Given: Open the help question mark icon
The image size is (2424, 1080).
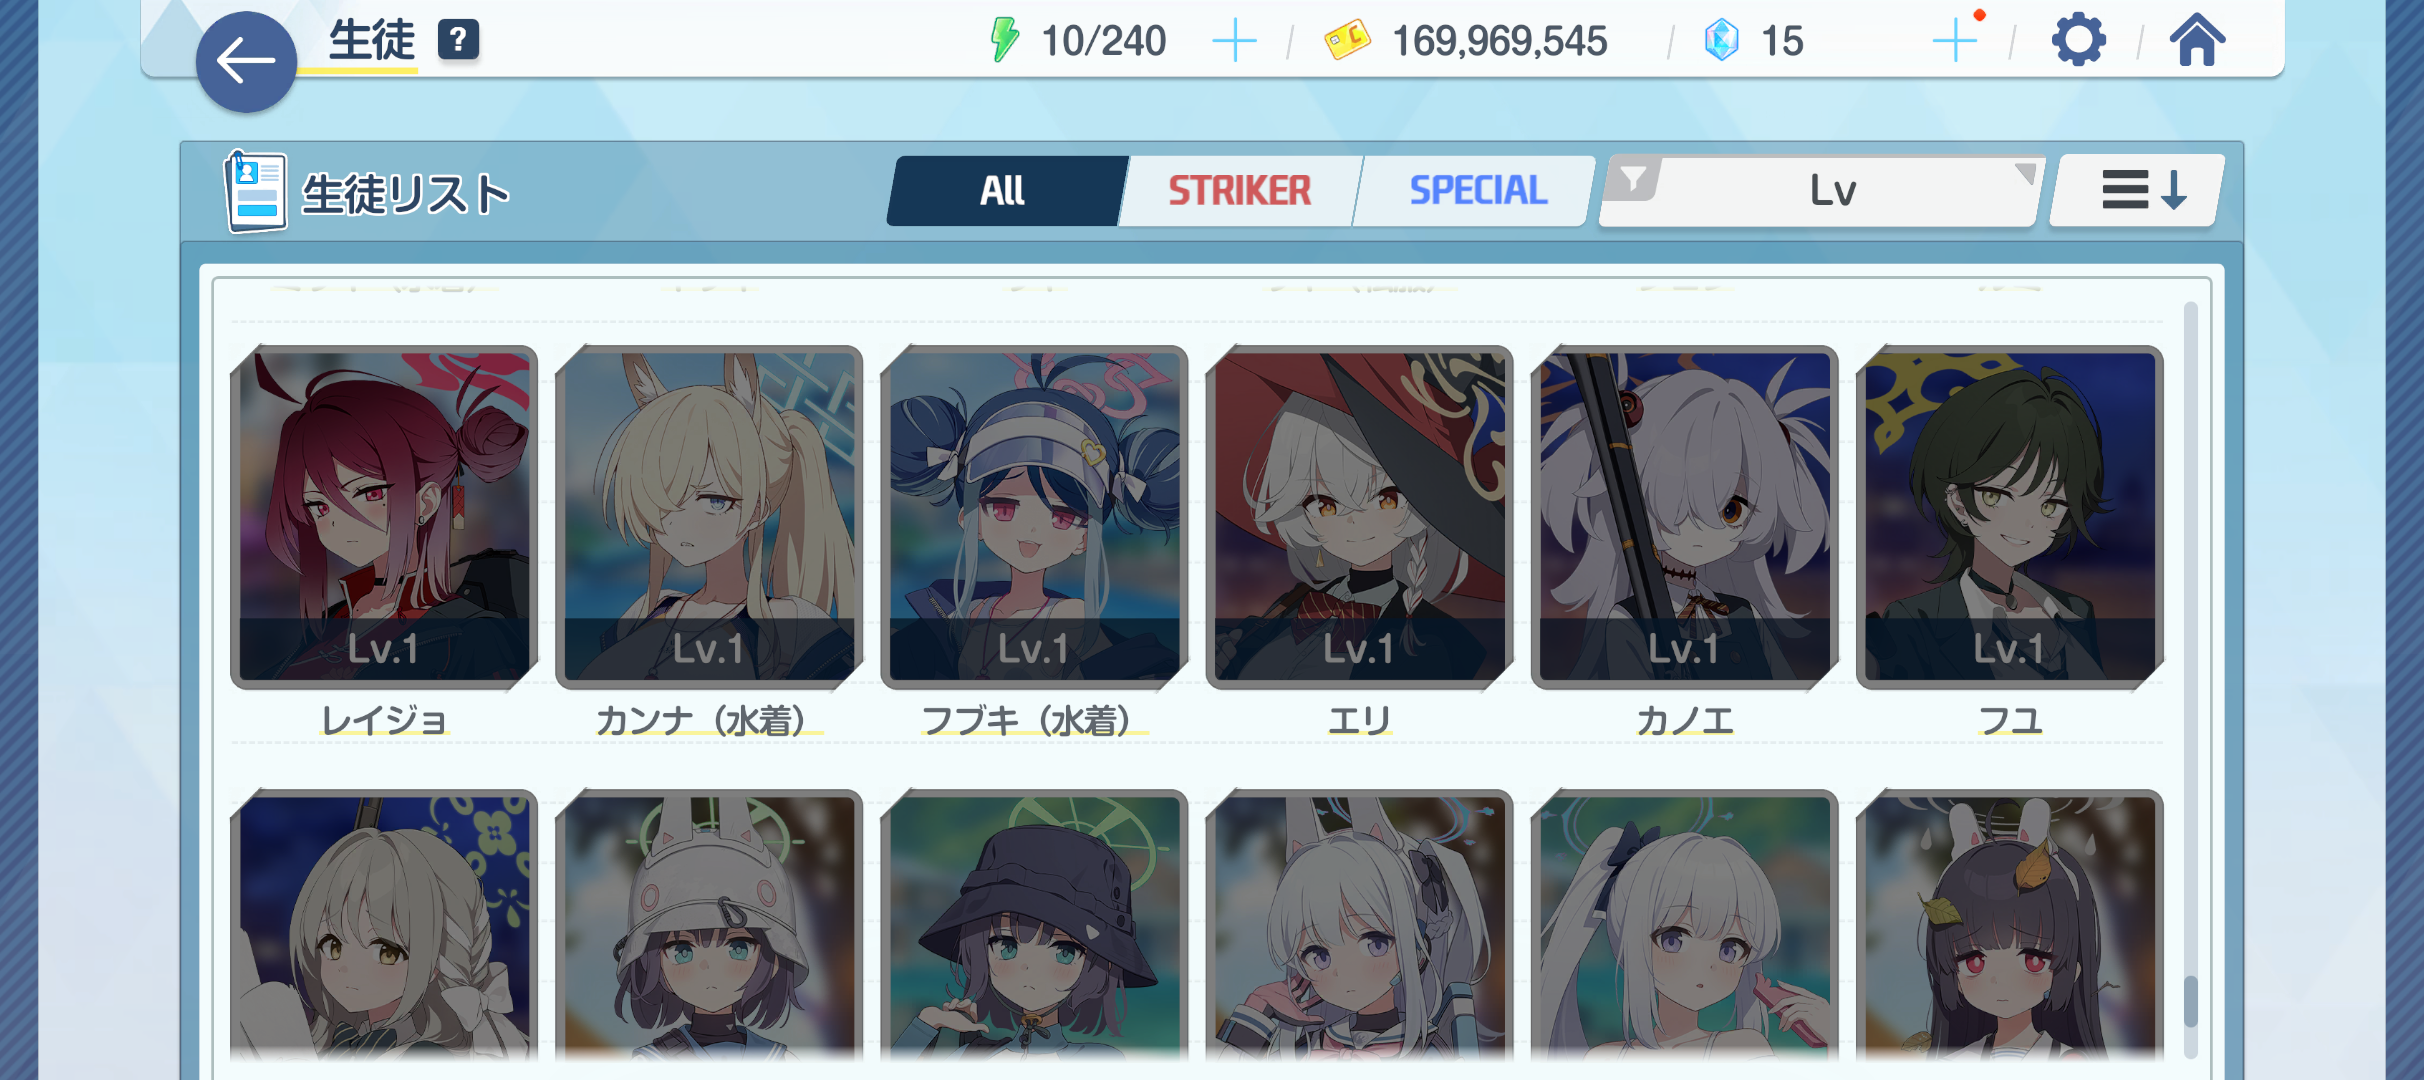Looking at the screenshot, I should (458, 40).
